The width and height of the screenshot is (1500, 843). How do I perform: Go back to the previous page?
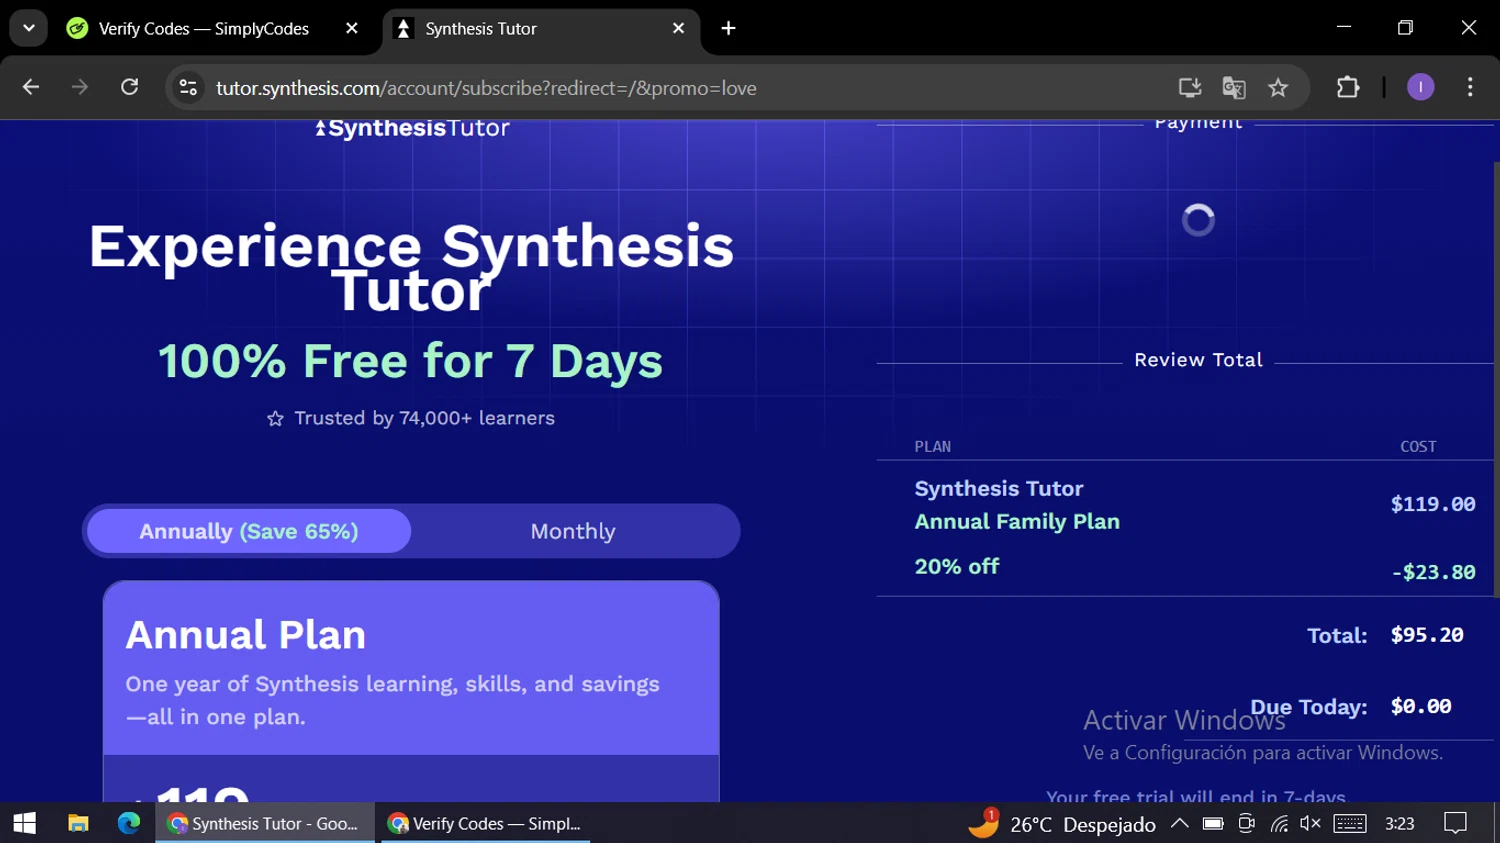(x=31, y=88)
